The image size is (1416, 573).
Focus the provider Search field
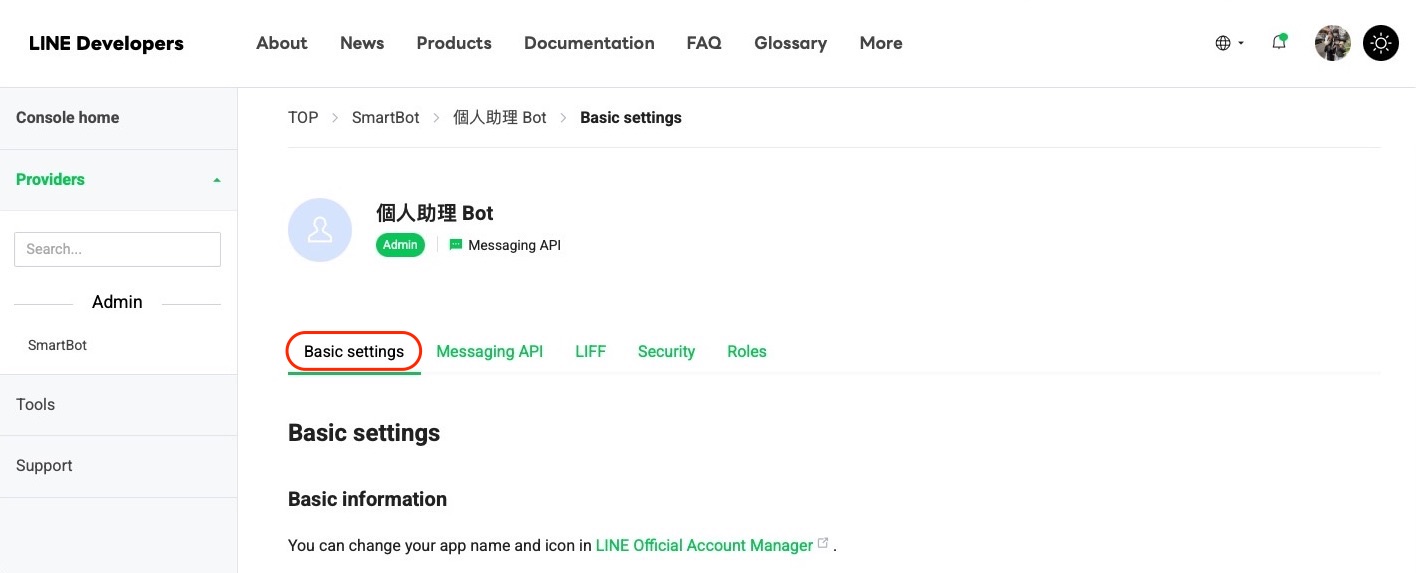(117, 249)
